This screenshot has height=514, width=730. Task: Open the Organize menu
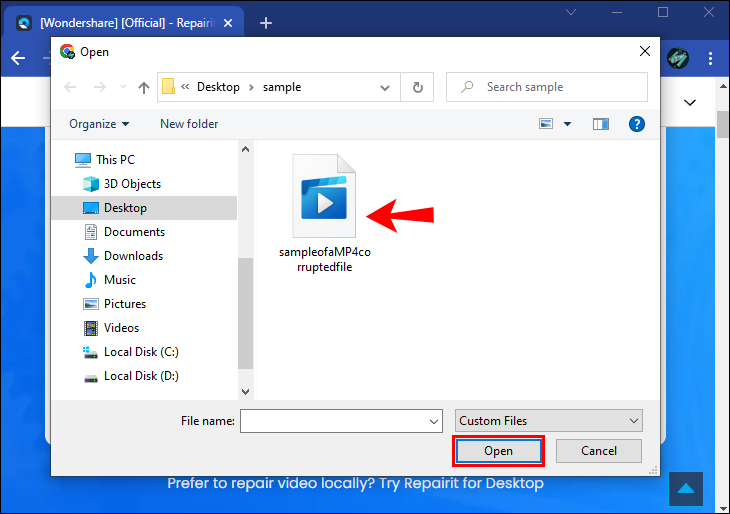click(99, 124)
